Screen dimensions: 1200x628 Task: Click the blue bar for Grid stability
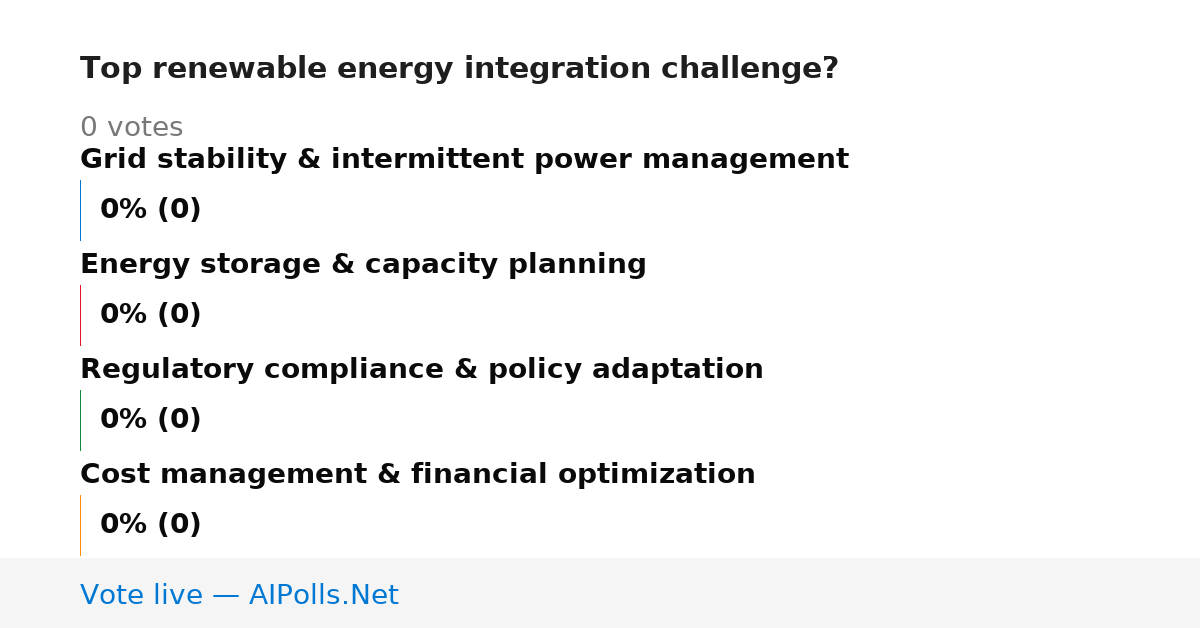click(80, 210)
